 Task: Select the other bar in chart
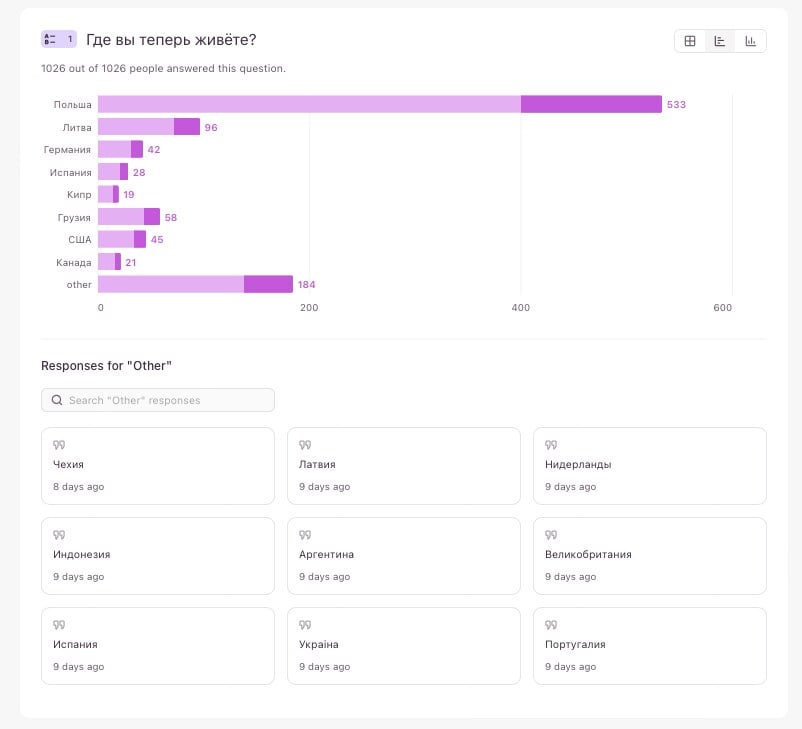pyautogui.click(x=195, y=284)
